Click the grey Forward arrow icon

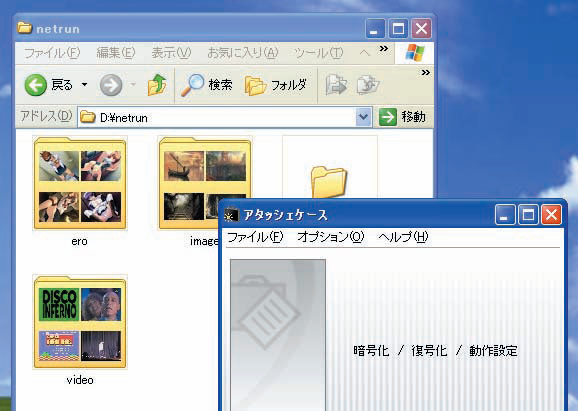click(x=111, y=85)
